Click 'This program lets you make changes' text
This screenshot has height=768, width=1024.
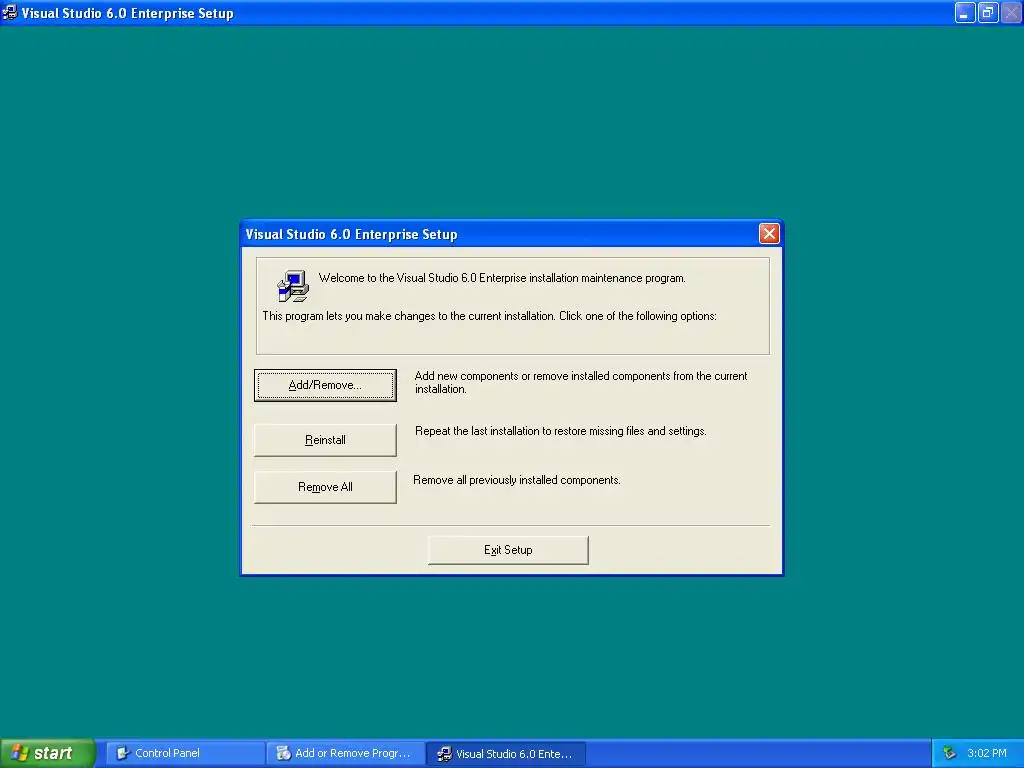[490, 316]
